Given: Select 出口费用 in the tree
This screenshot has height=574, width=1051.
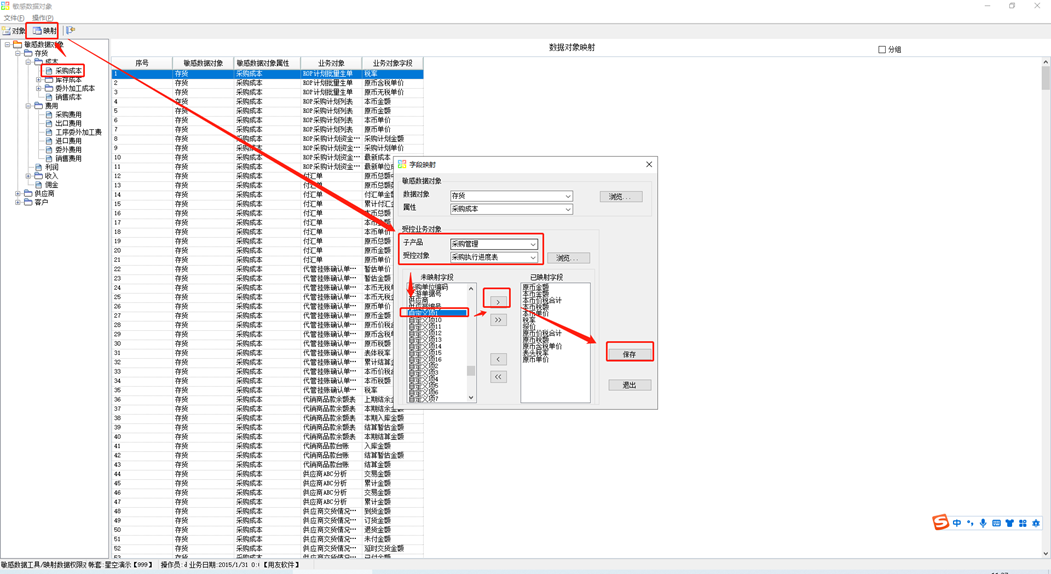Looking at the screenshot, I should pos(68,123).
